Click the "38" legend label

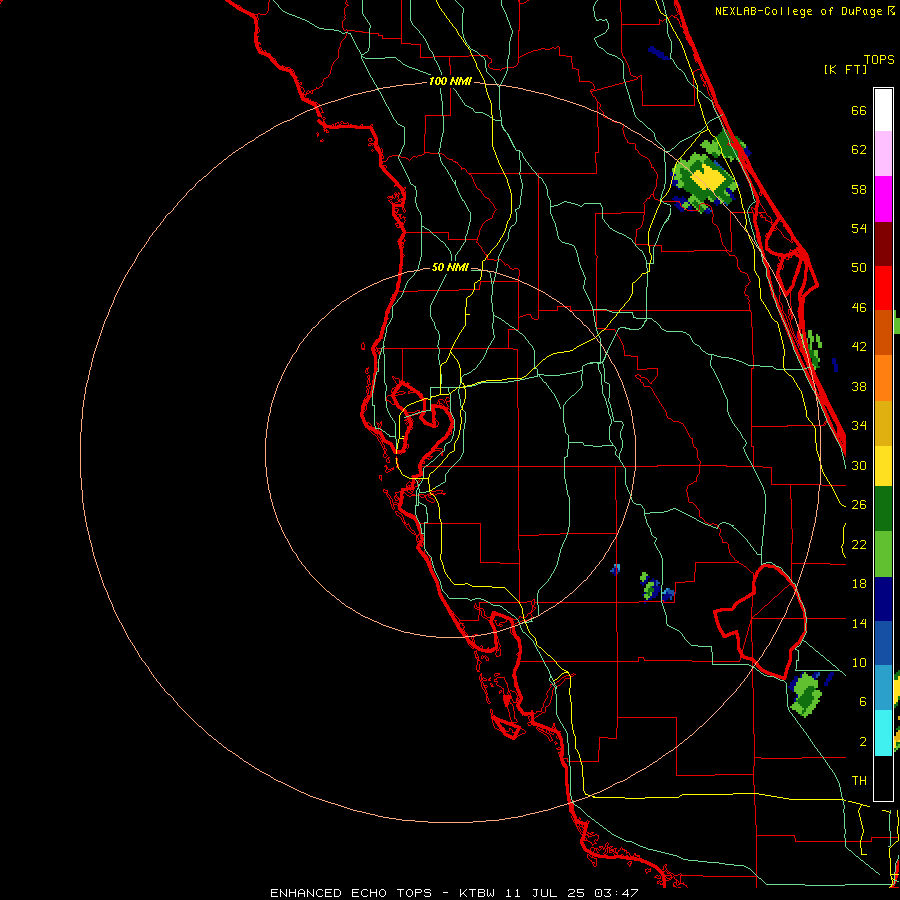tap(859, 387)
